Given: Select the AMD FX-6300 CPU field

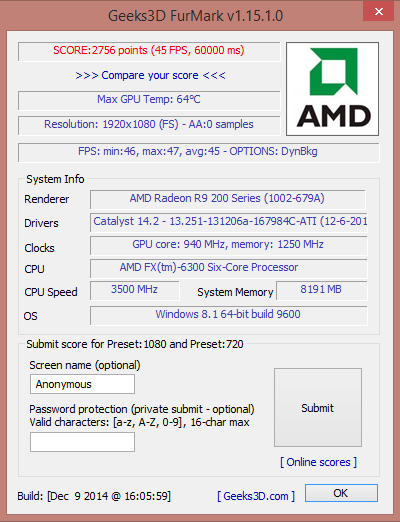Looking at the screenshot, I should point(229,268).
